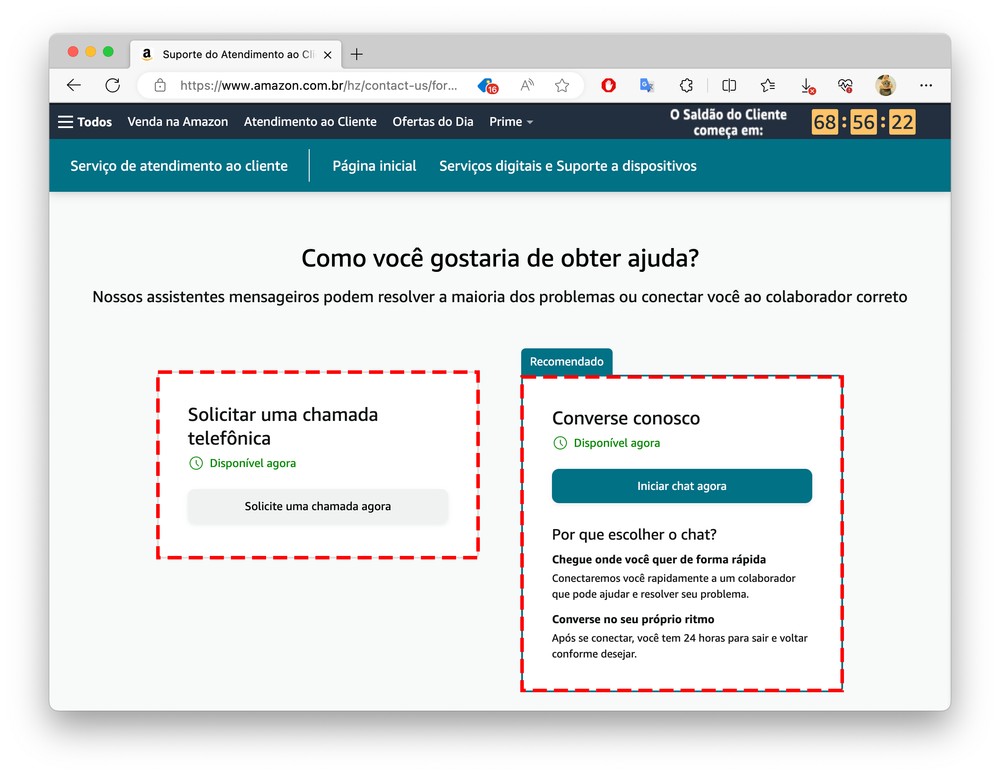1000x776 pixels.
Task: Click the Converse conosco heading
Action: (x=626, y=418)
